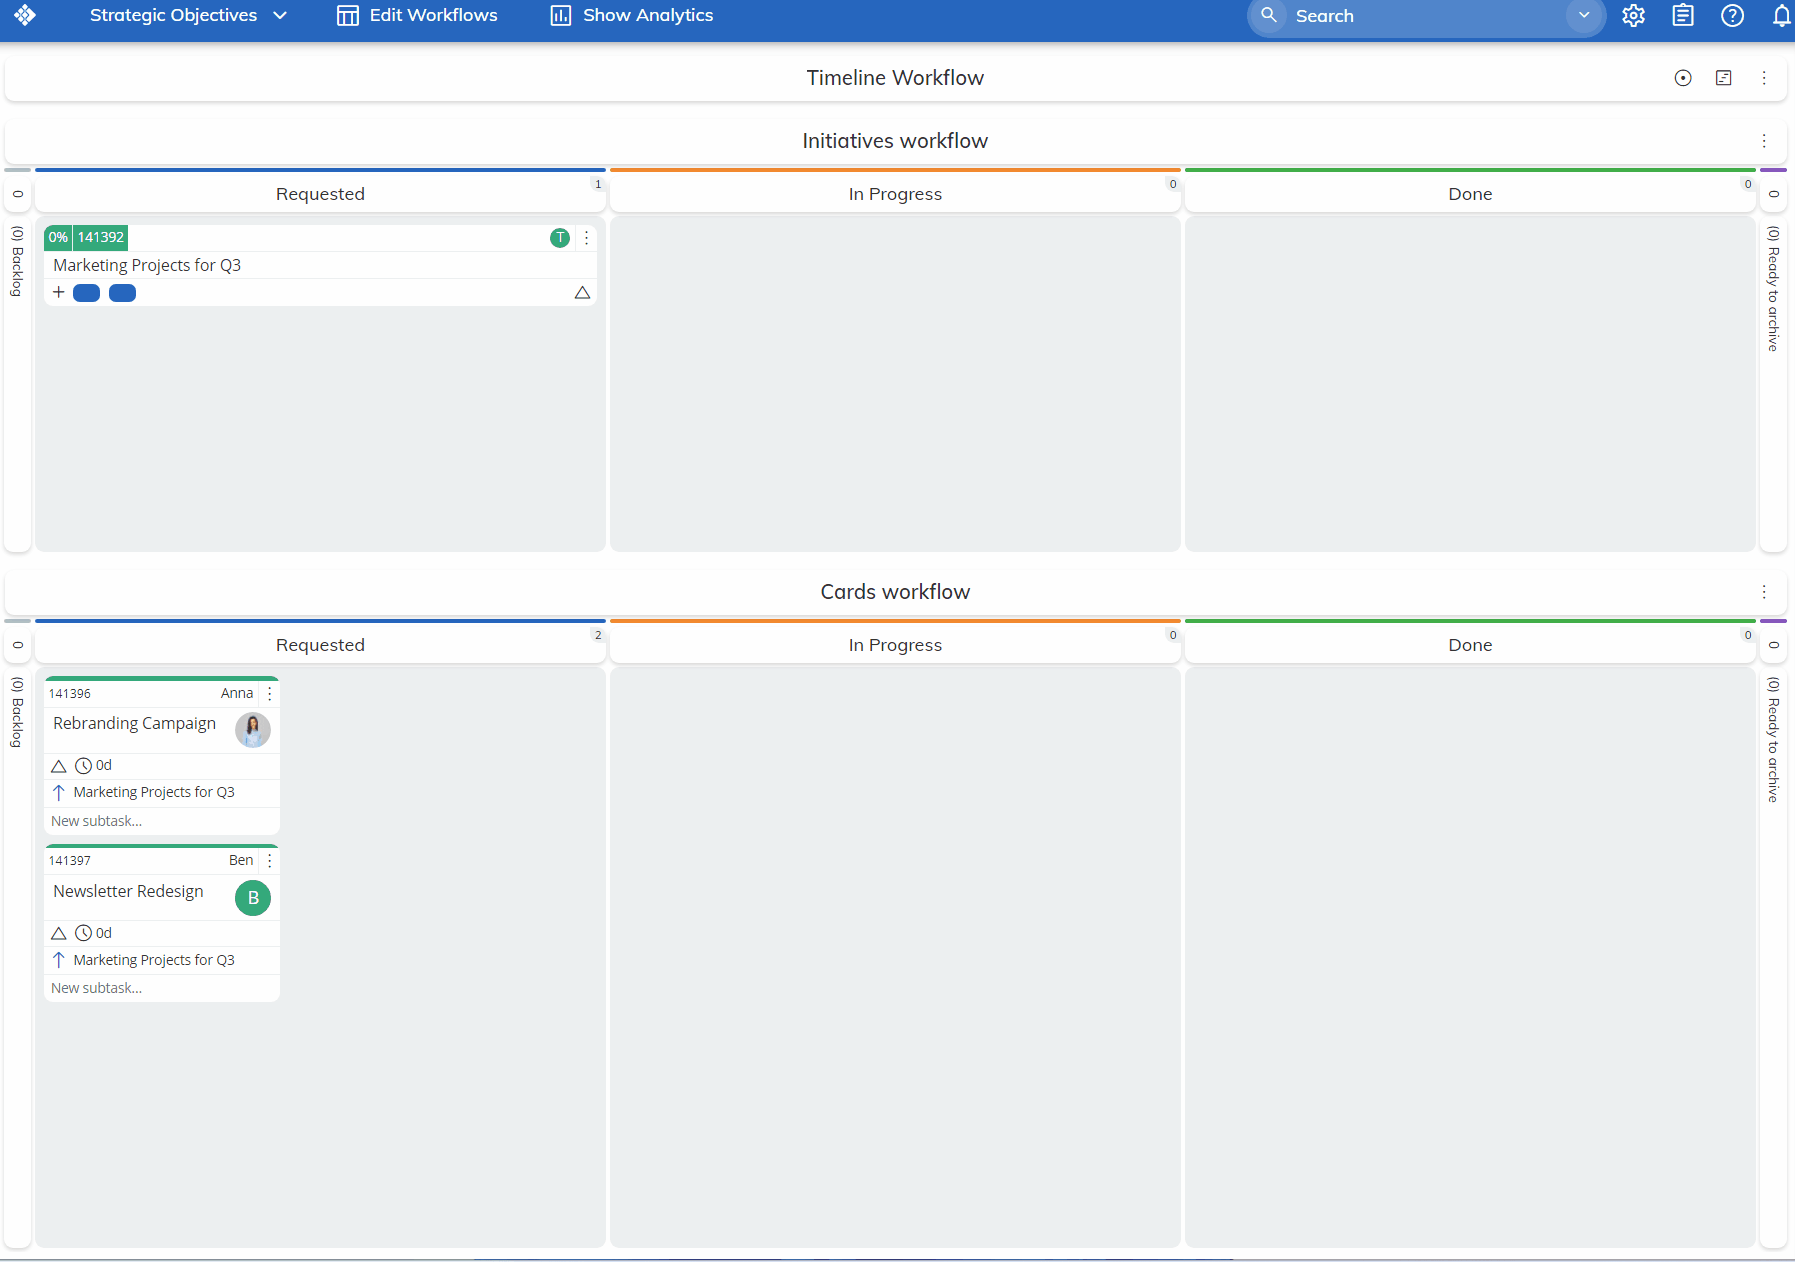Click the focus target icon on Timeline Workflow header
Screen dimensions: 1795x1262
(1683, 78)
